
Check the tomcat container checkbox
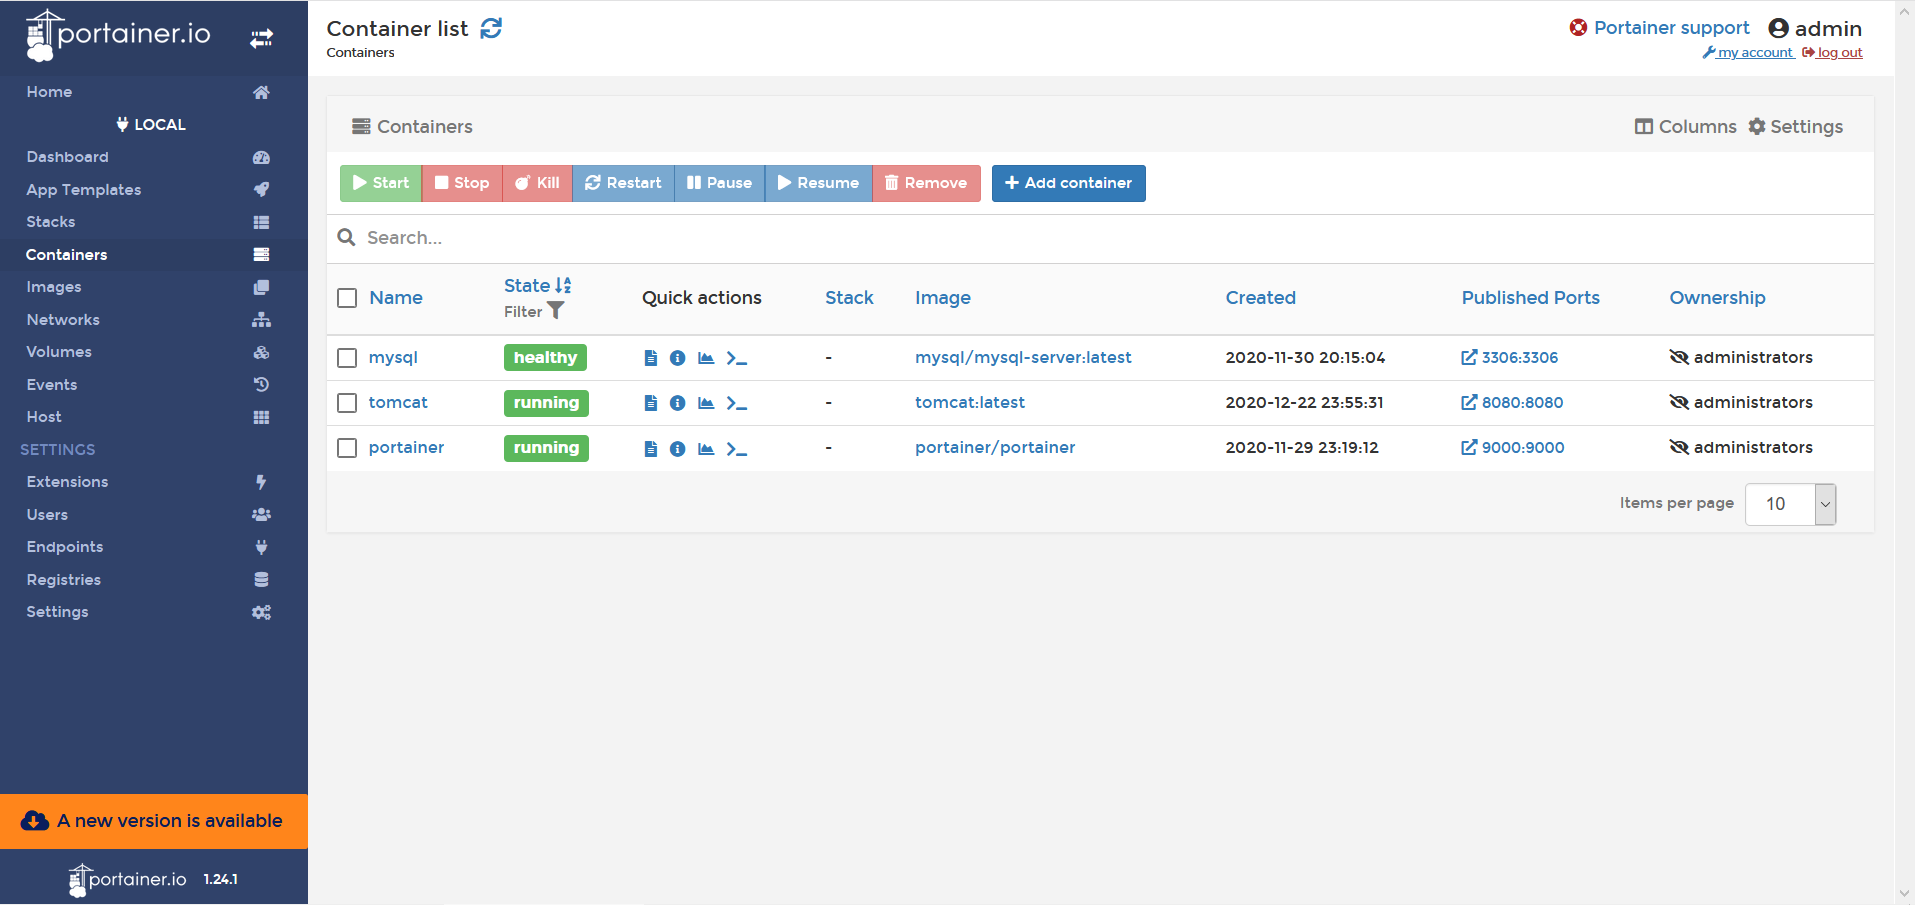pyautogui.click(x=347, y=403)
